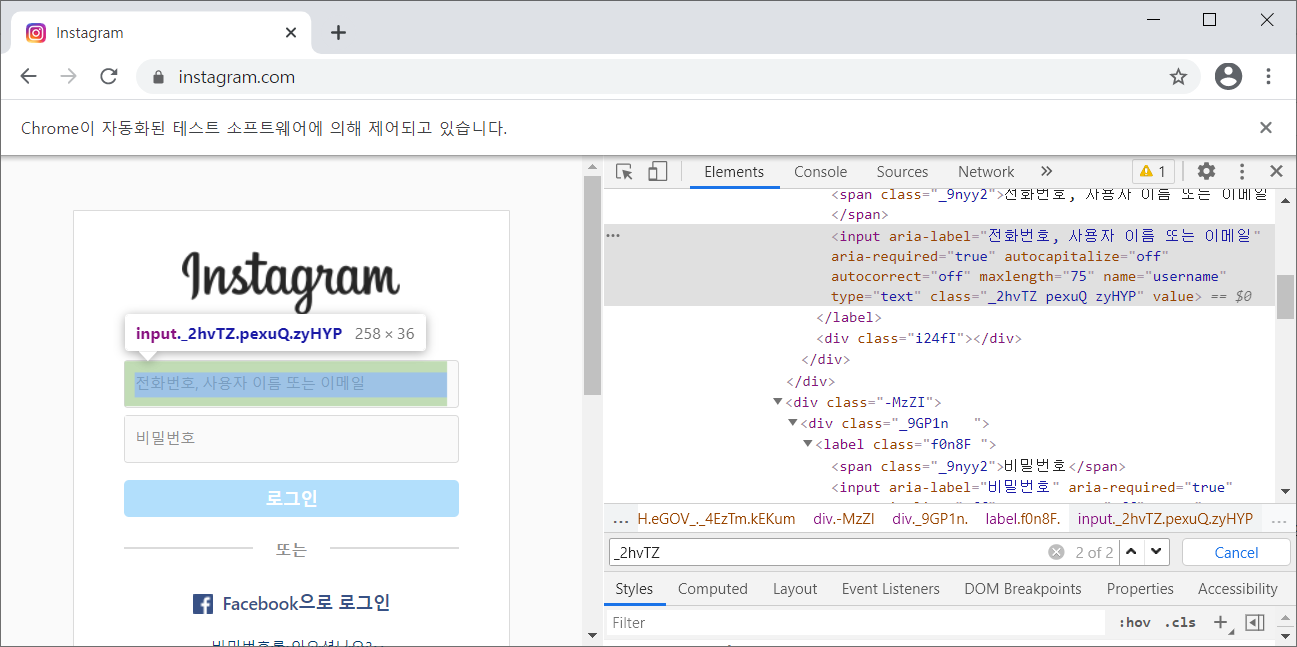Toggle the .cls class editor
Image resolution: width=1297 pixels, height=647 pixels.
(x=1180, y=622)
